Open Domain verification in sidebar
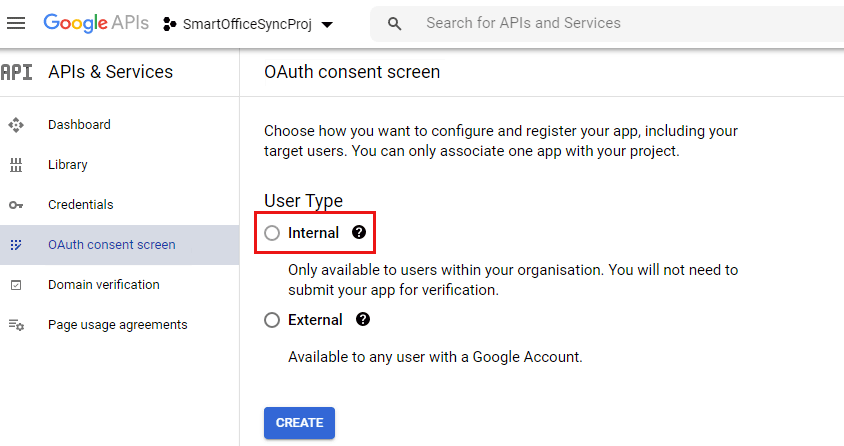 pos(119,285)
